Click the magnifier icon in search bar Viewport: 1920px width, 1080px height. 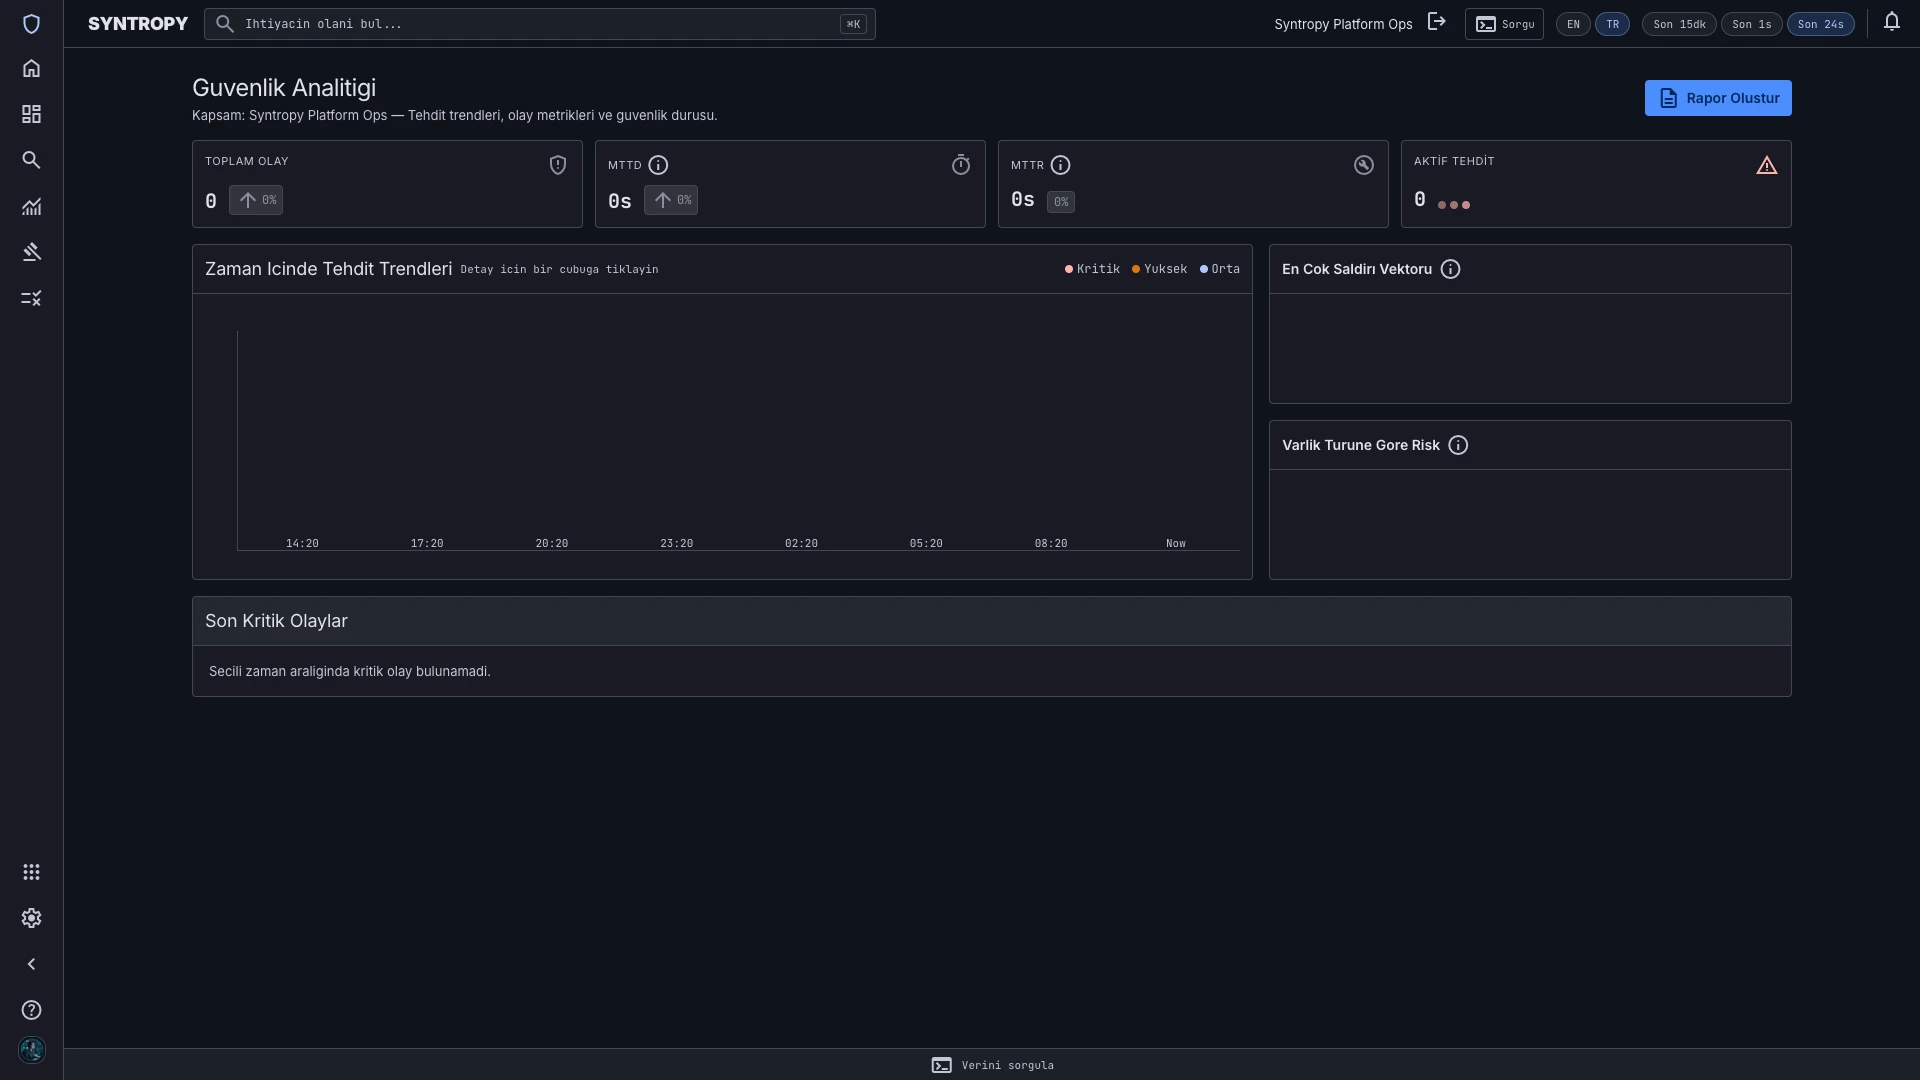click(225, 24)
